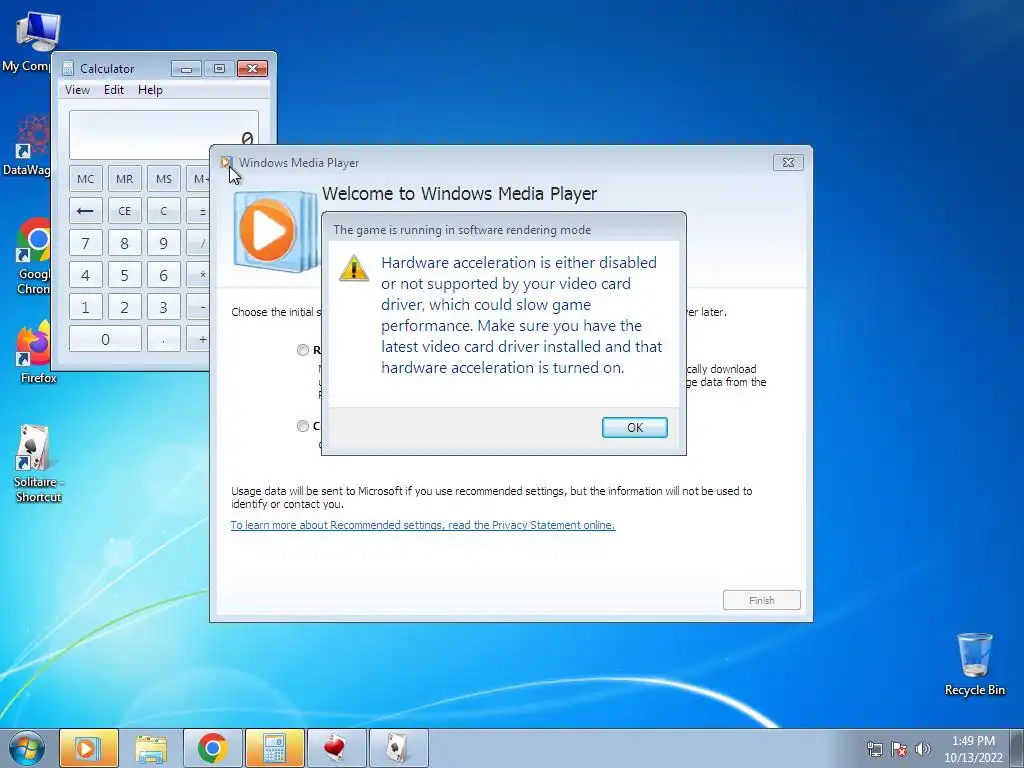
Task: Click OK in the hardware acceleration dialog
Action: (x=634, y=427)
